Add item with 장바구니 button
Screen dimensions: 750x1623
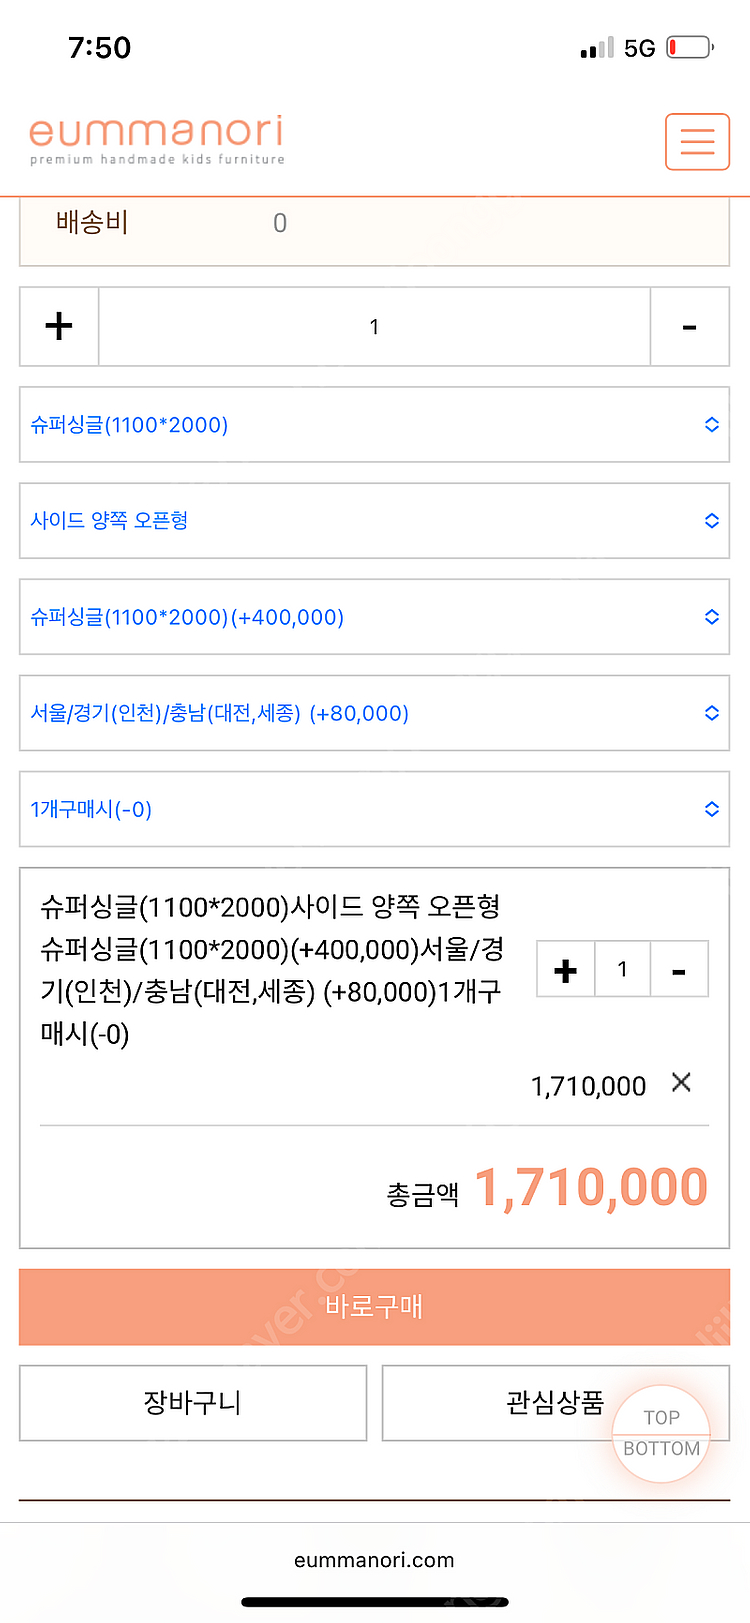click(x=193, y=1403)
